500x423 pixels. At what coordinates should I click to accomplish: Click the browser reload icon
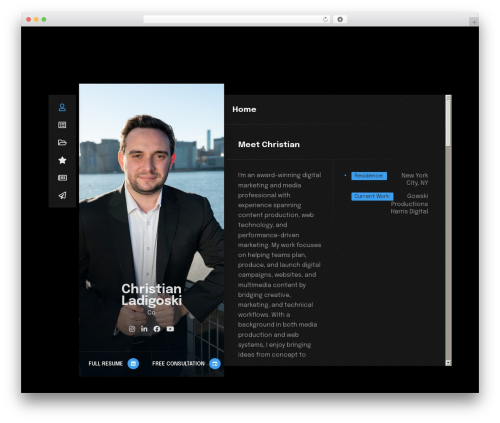tap(325, 19)
